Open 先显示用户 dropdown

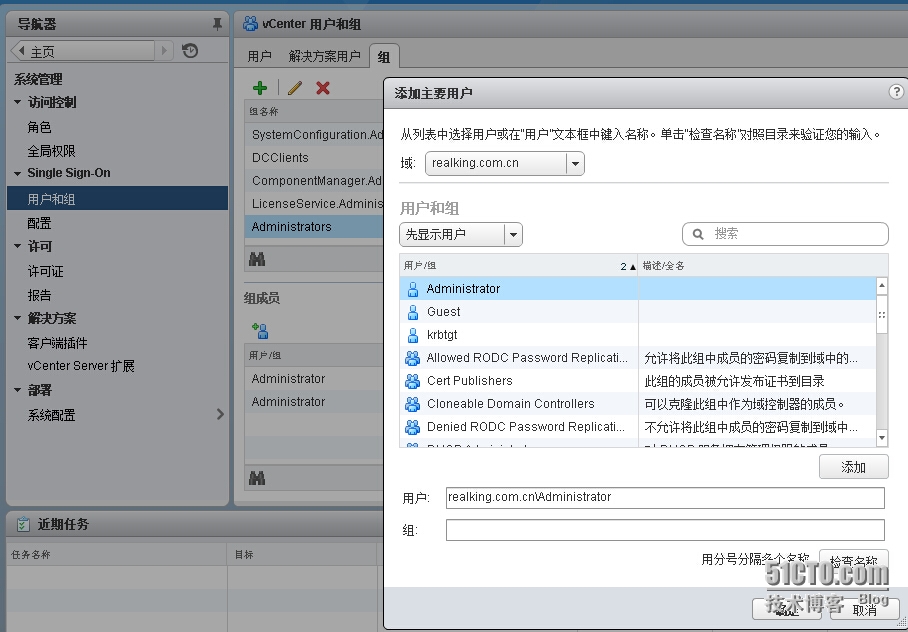click(x=512, y=235)
